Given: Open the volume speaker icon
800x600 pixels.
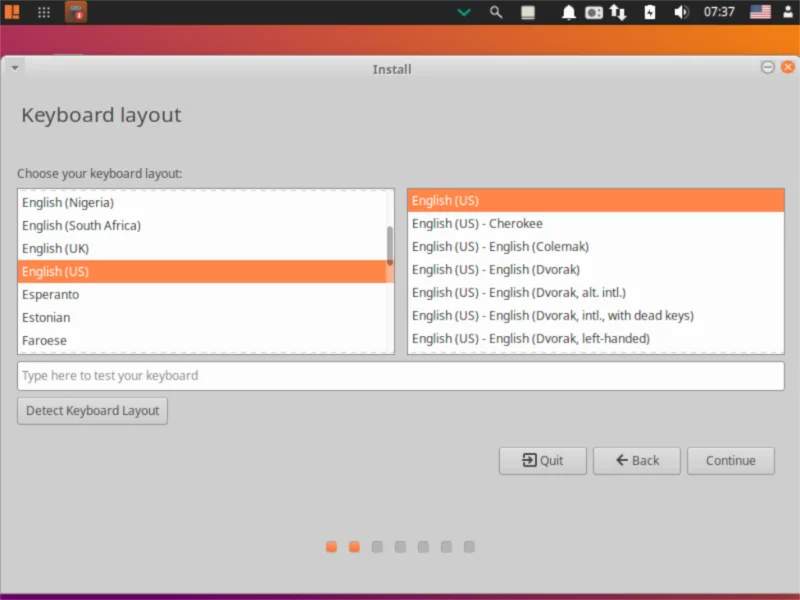Looking at the screenshot, I should 681,12.
